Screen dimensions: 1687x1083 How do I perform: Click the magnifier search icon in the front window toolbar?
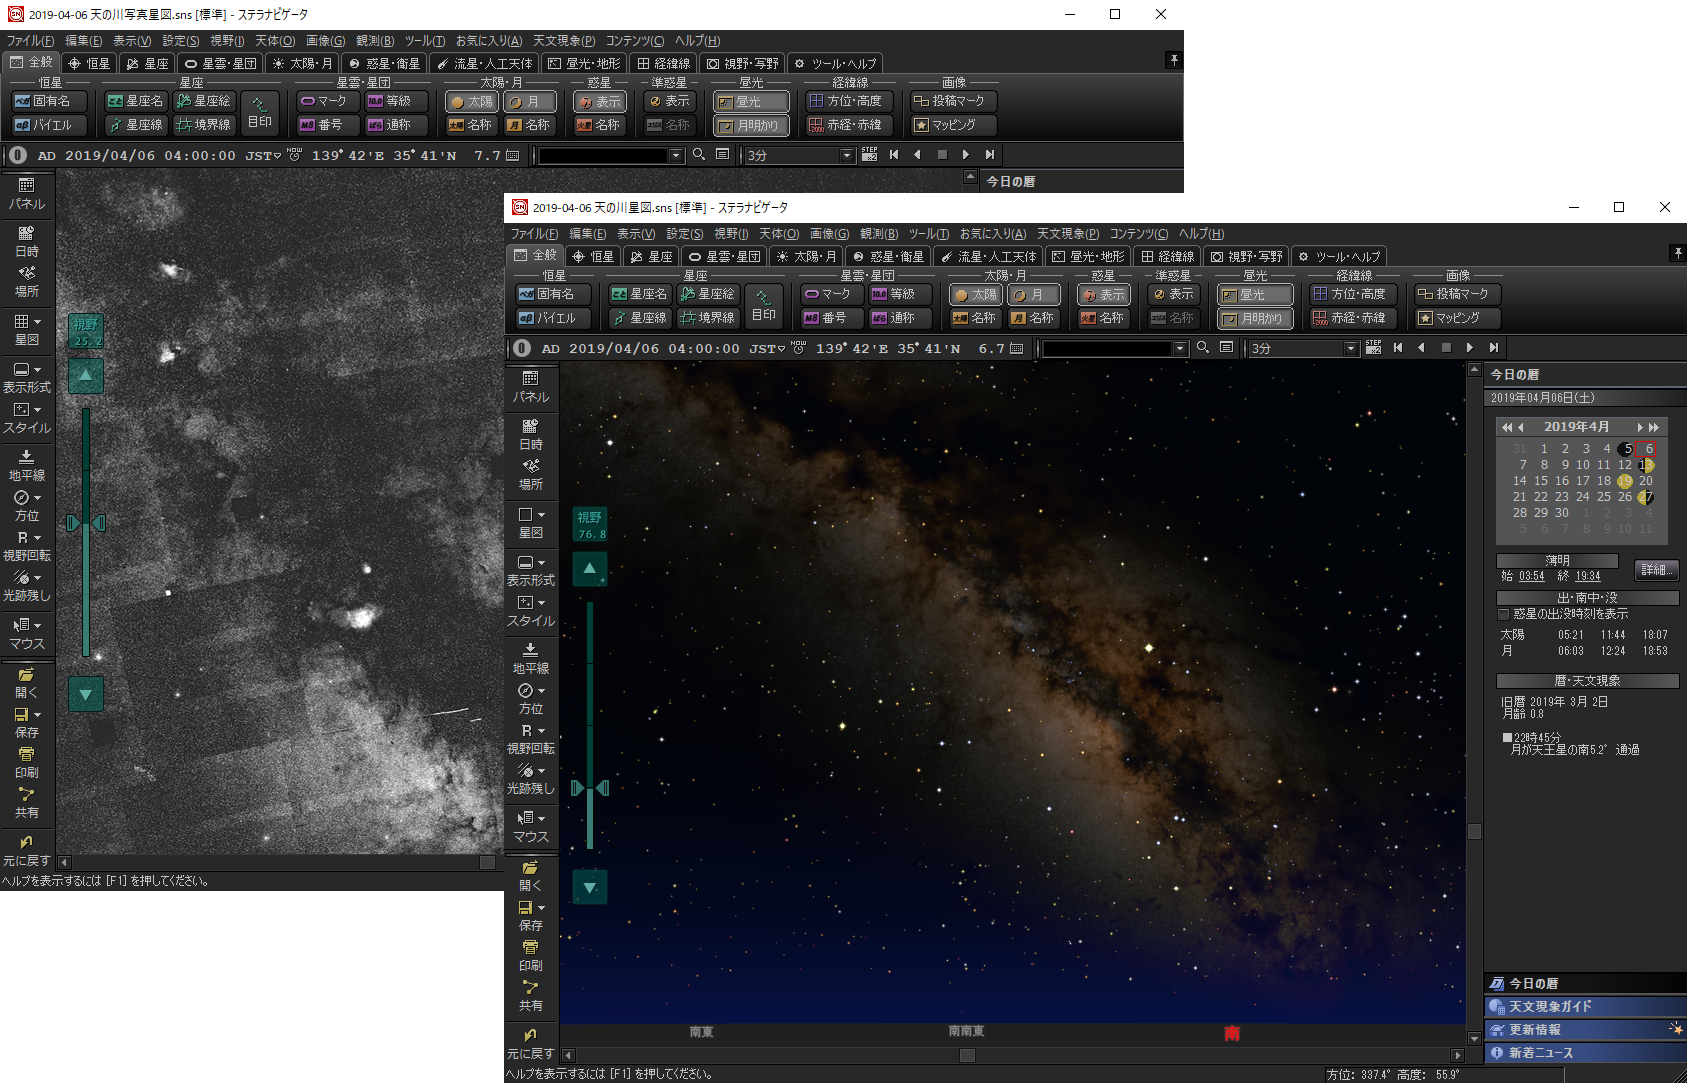1203,348
